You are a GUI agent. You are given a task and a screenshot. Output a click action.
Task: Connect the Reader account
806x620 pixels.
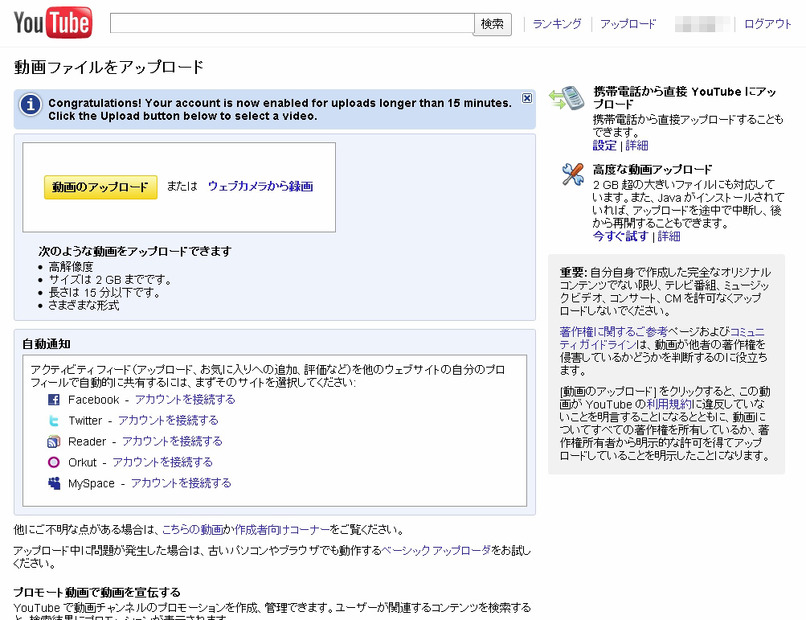click(x=172, y=441)
